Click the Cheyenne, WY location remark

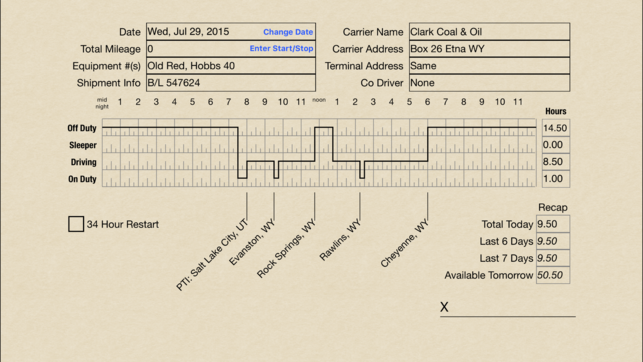[404, 243]
